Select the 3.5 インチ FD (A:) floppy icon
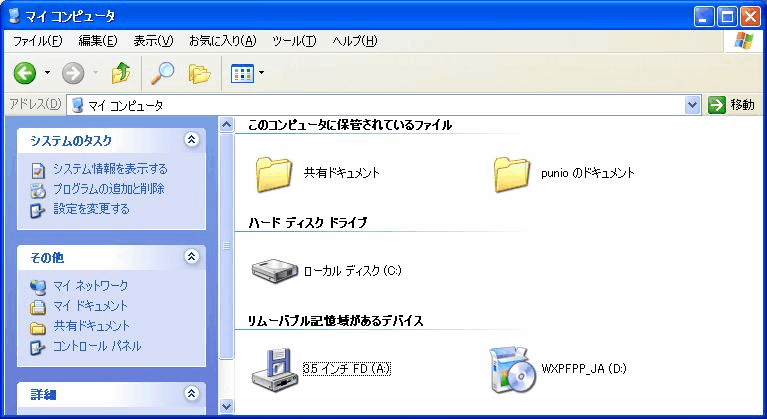This screenshot has width=767, height=419. point(275,369)
